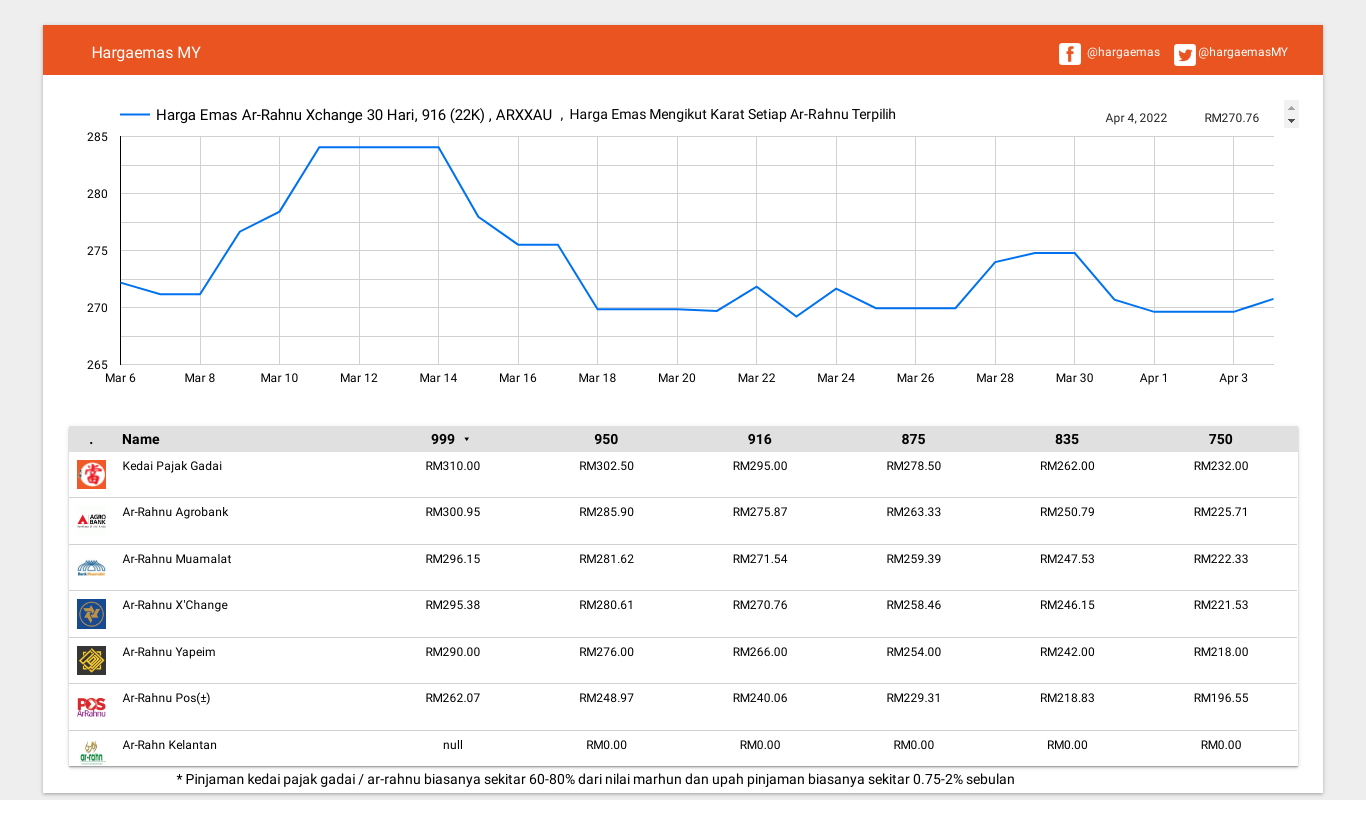Select the Ar-Rahnu Agrobank row name
Image resolution: width=1366 pixels, height=823 pixels.
point(175,512)
